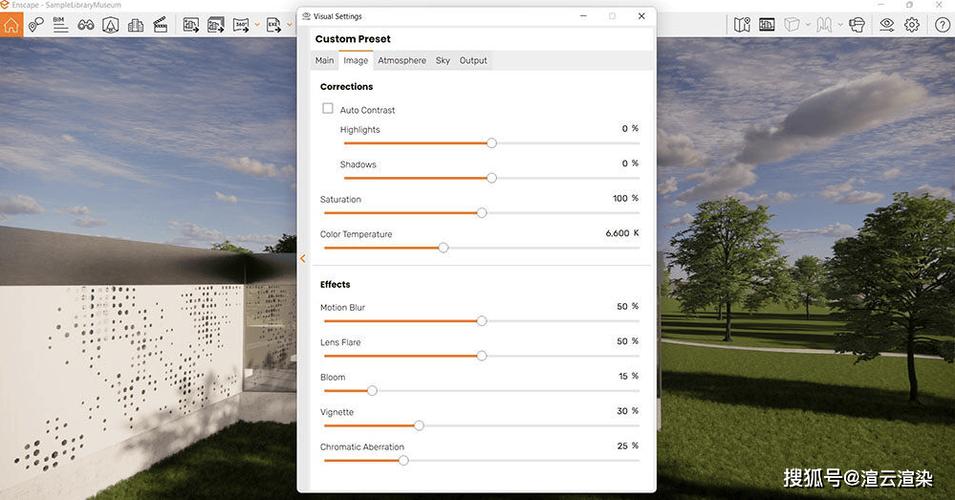
Task: Open the minimap location icon
Action: click(742, 25)
